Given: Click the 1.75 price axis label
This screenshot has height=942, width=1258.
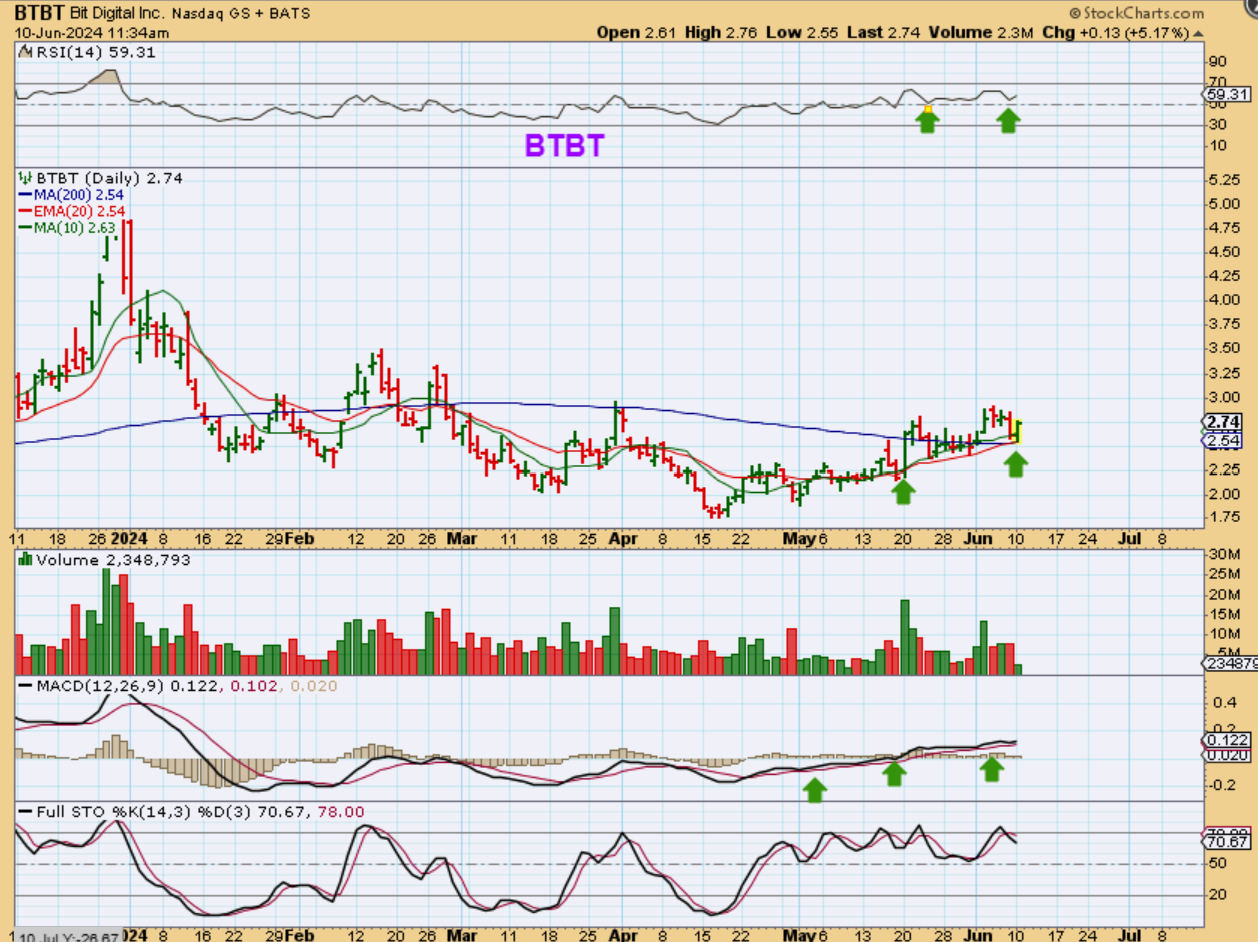Looking at the screenshot, I should coord(1224,517).
